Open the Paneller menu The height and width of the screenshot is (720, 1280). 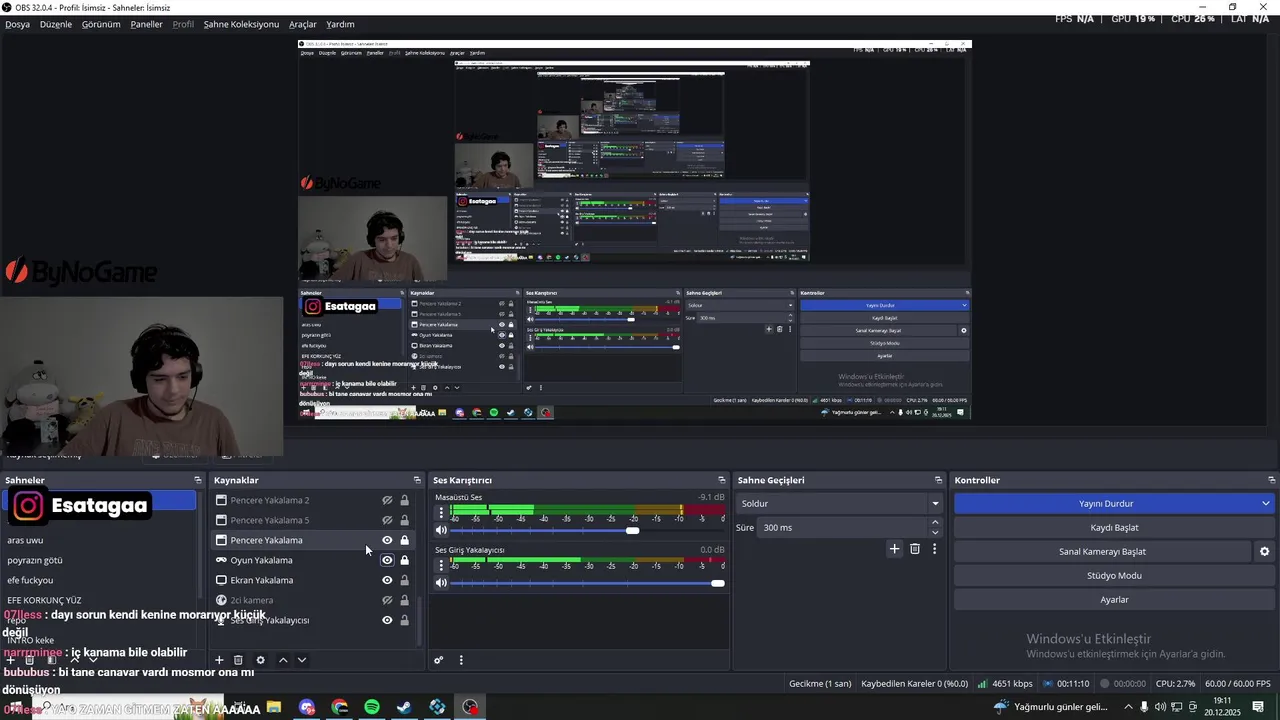pos(146,24)
